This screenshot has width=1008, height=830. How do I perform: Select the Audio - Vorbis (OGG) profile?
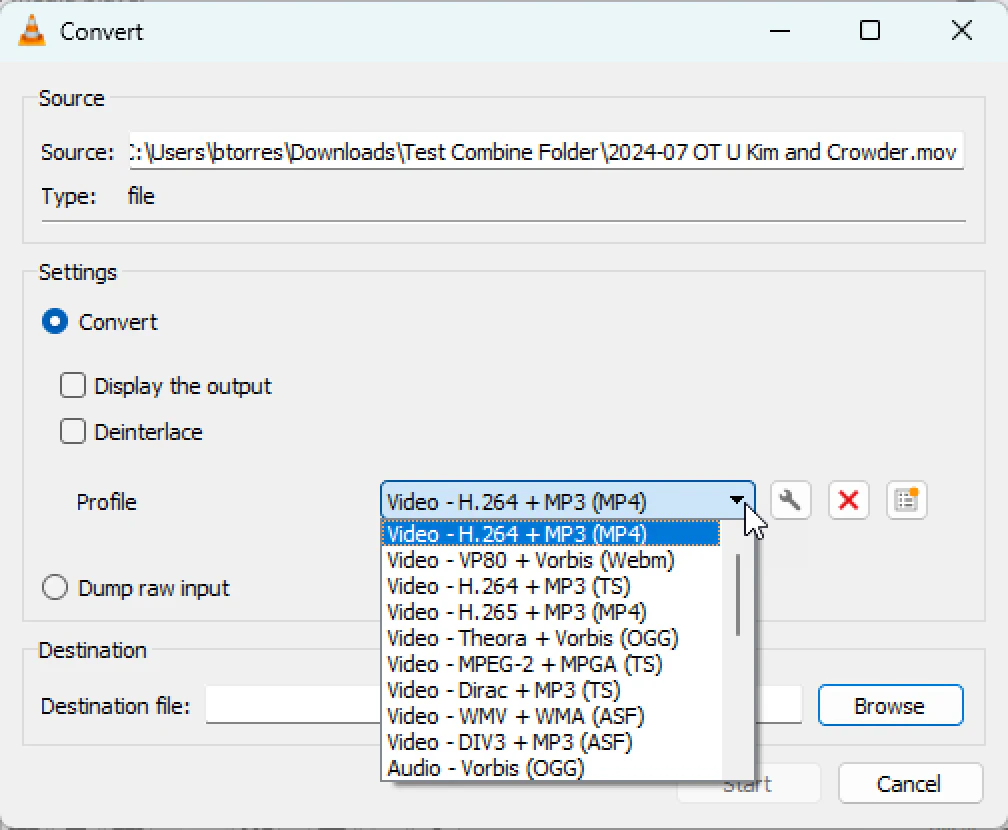[482, 768]
